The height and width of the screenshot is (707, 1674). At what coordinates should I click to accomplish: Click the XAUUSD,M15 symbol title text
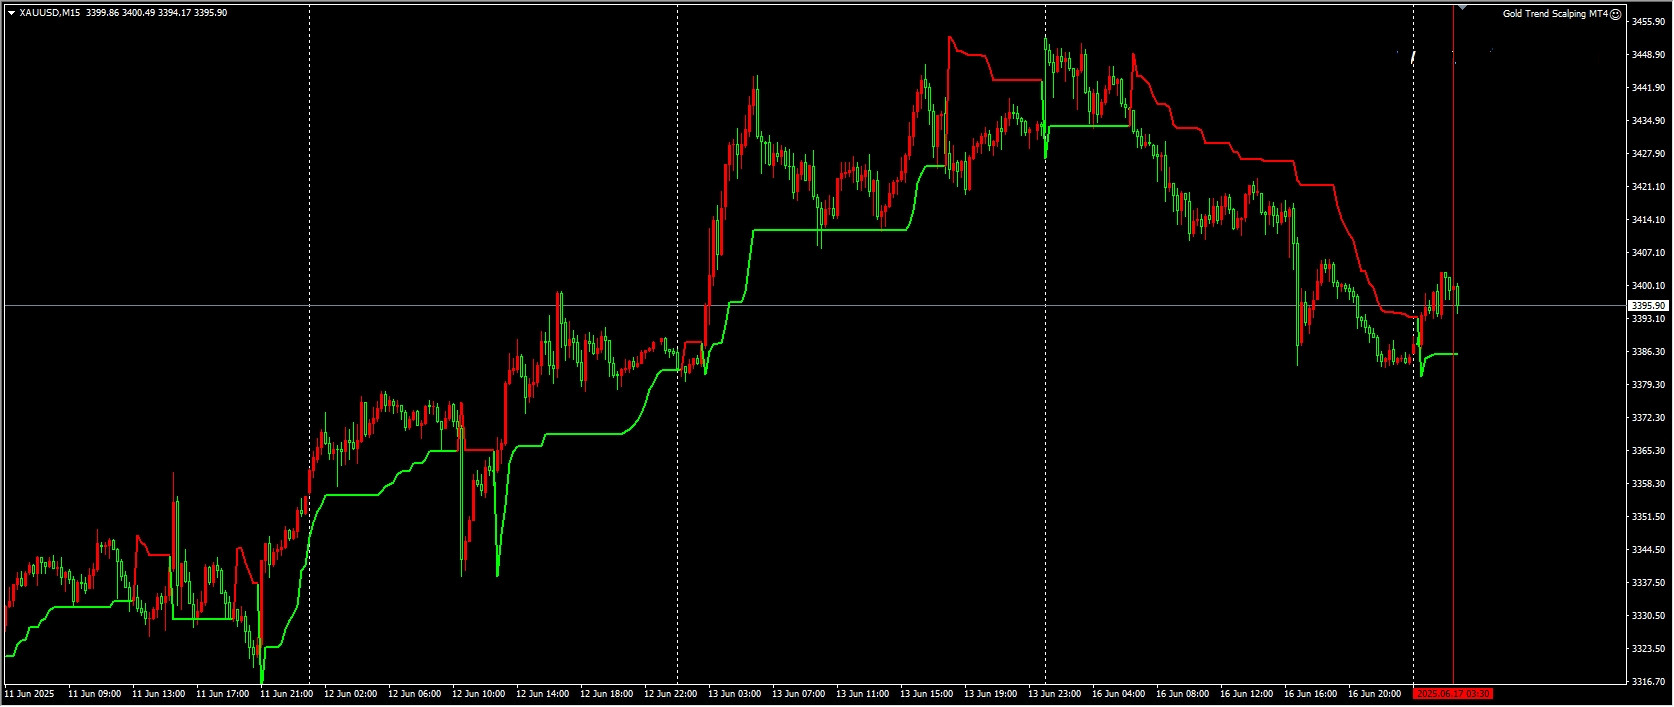coord(50,13)
